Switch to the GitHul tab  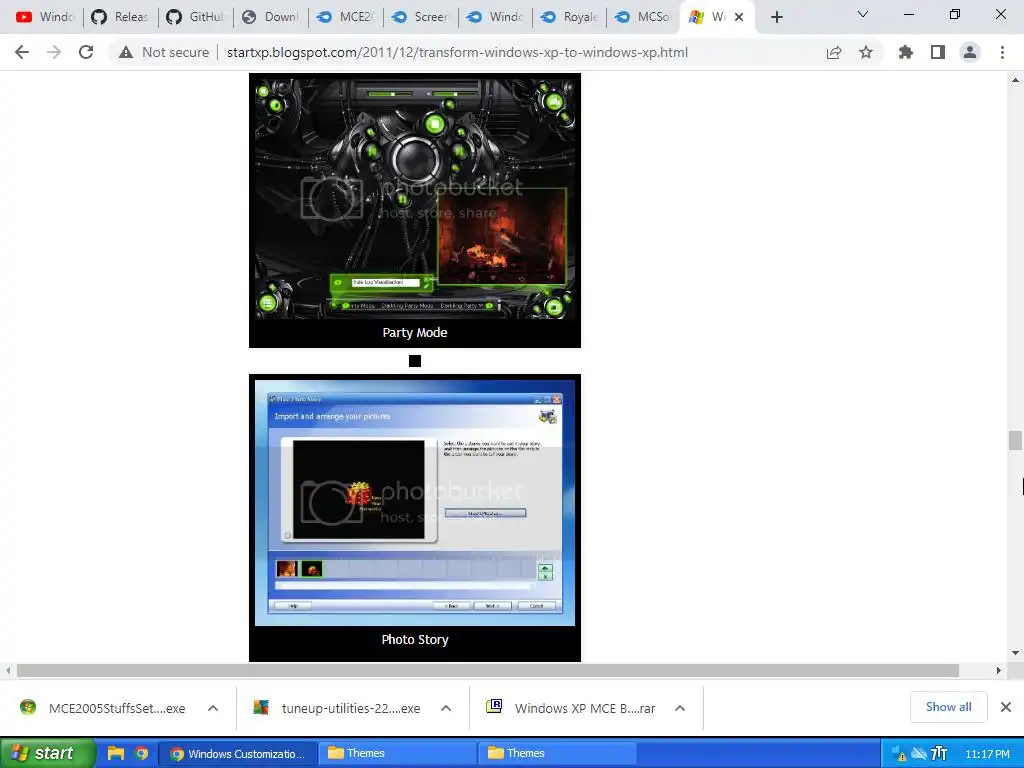[195, 17]
